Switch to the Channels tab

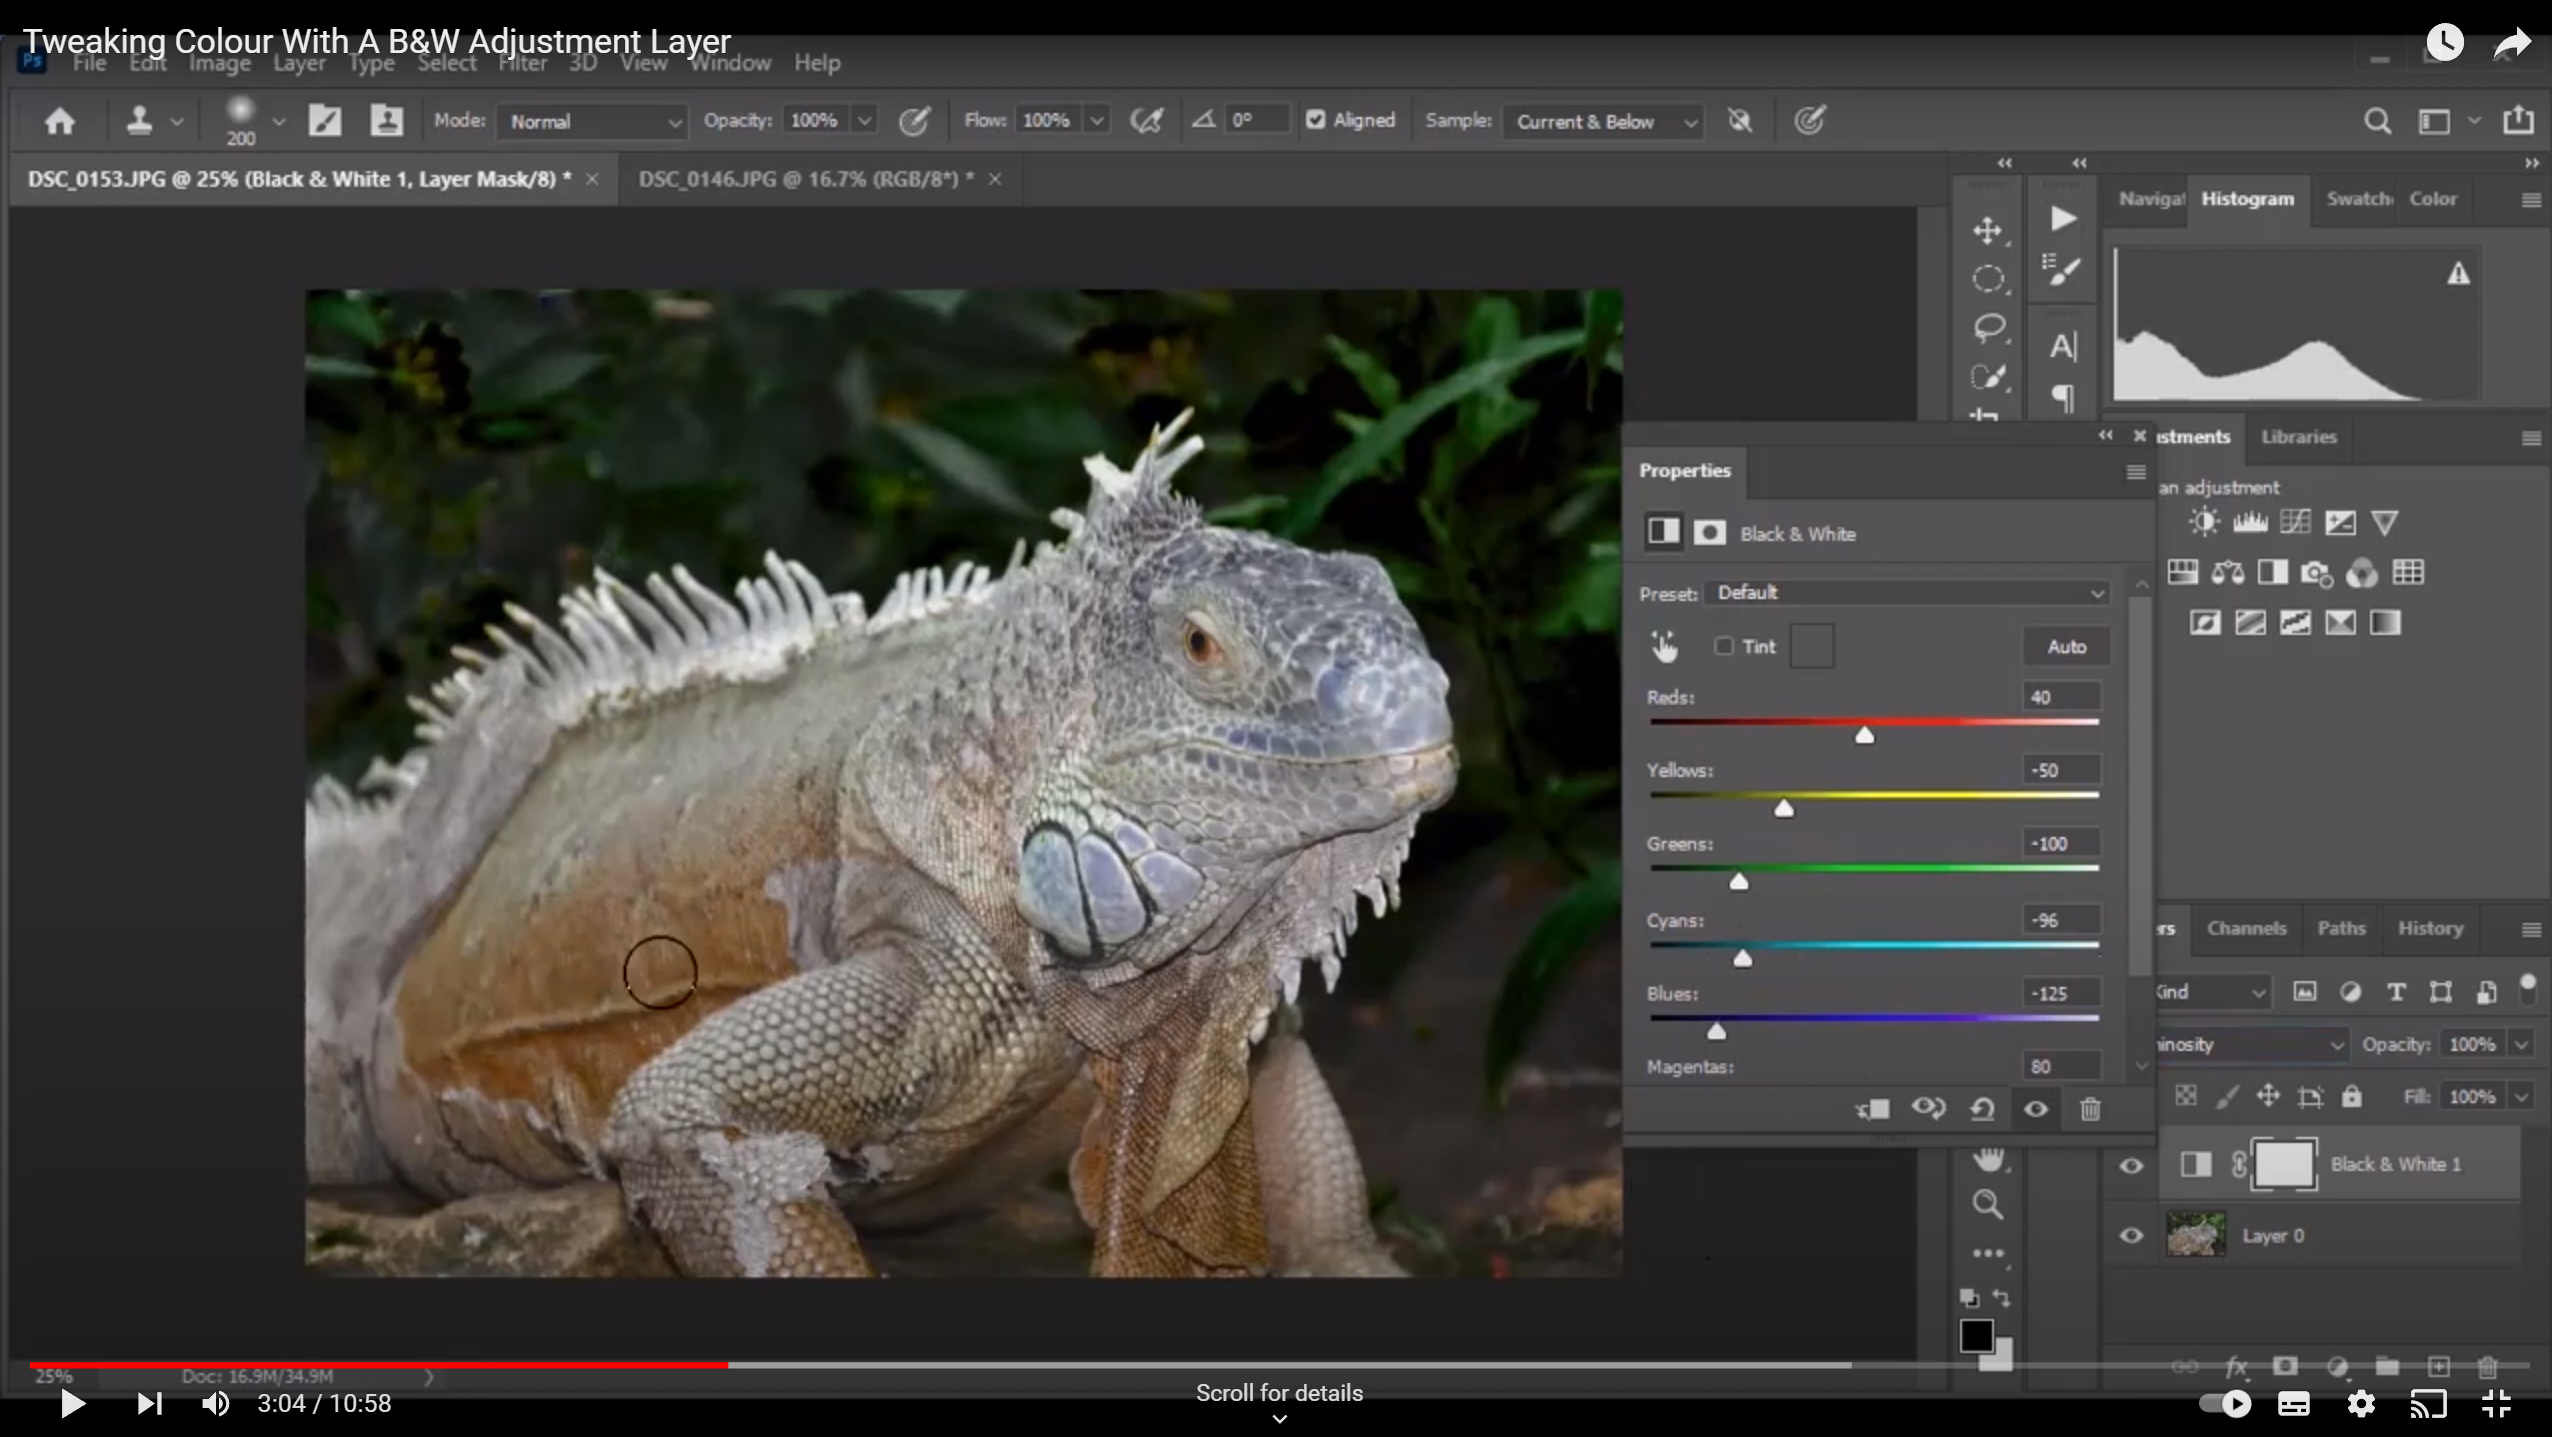click(2246, 928)
